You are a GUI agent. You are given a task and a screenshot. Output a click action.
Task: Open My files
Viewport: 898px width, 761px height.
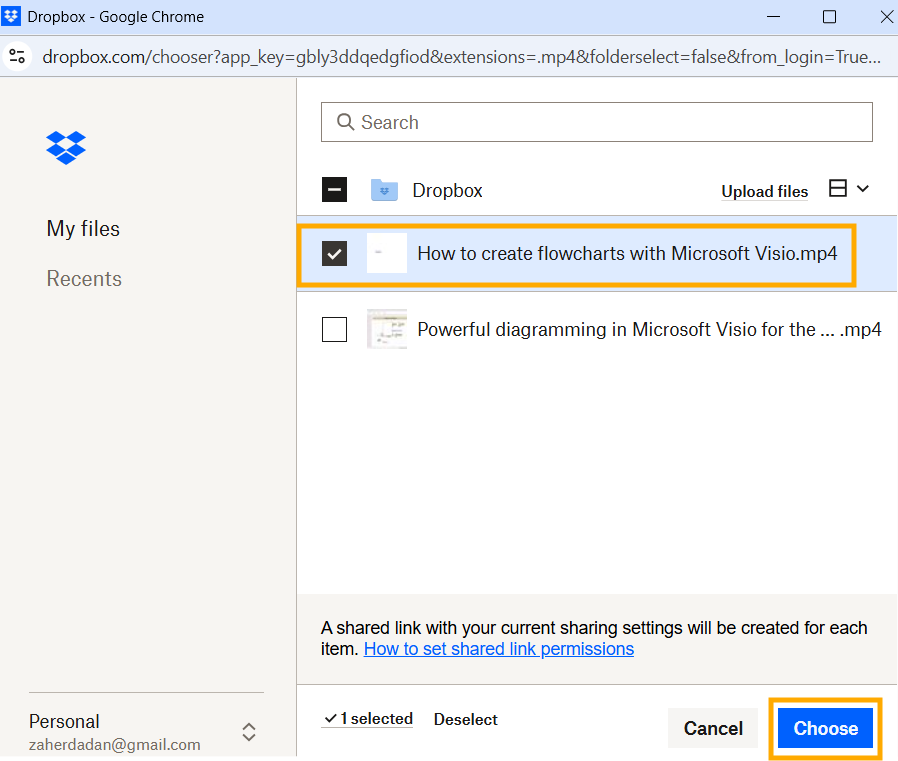pos(83,228)
